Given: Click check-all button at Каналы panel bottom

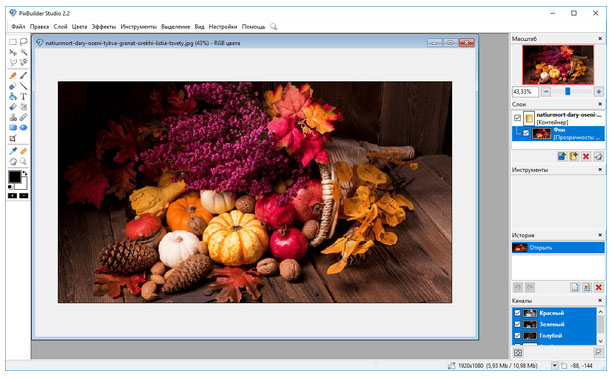Looking at the screenshot, I should pos(598,353).
